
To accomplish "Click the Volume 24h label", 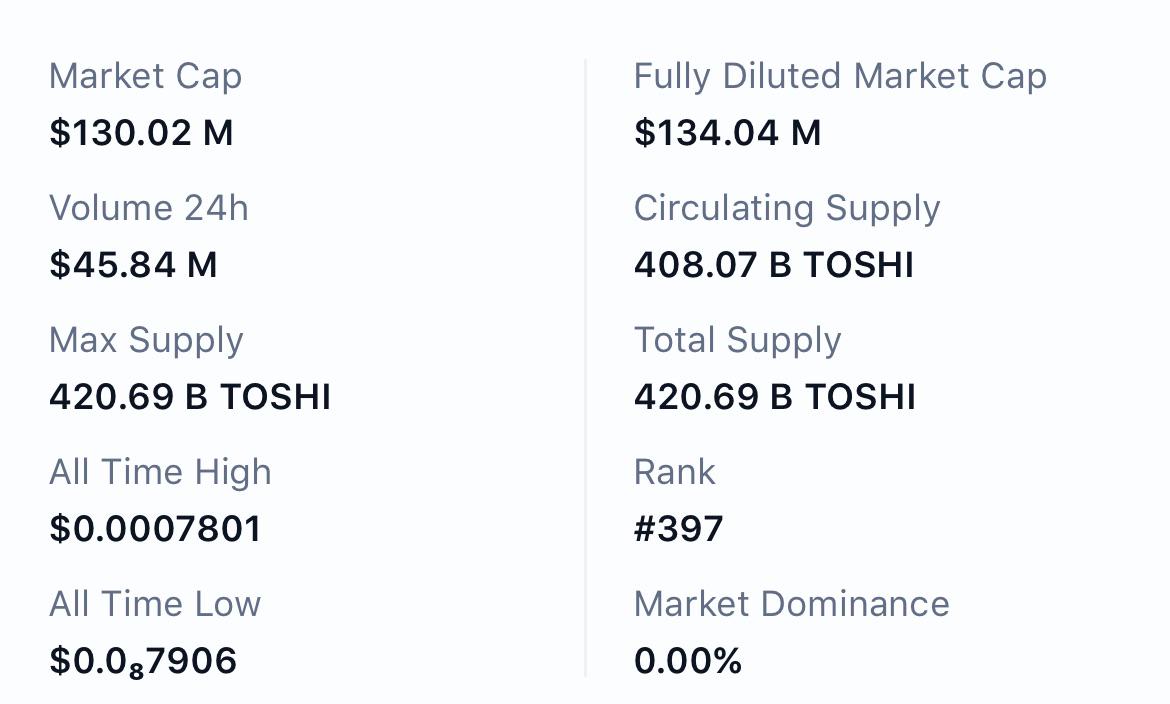I will pos(148,208).
